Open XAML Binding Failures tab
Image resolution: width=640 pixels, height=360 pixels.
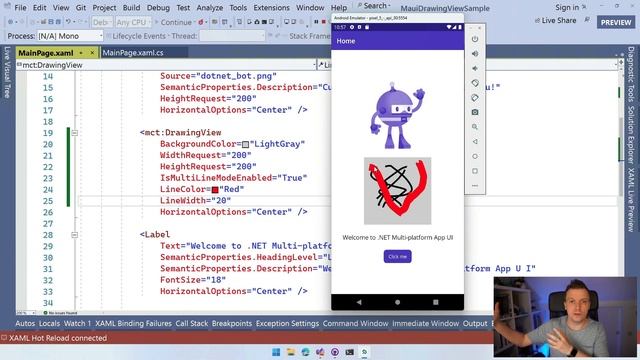pos(133,323)
